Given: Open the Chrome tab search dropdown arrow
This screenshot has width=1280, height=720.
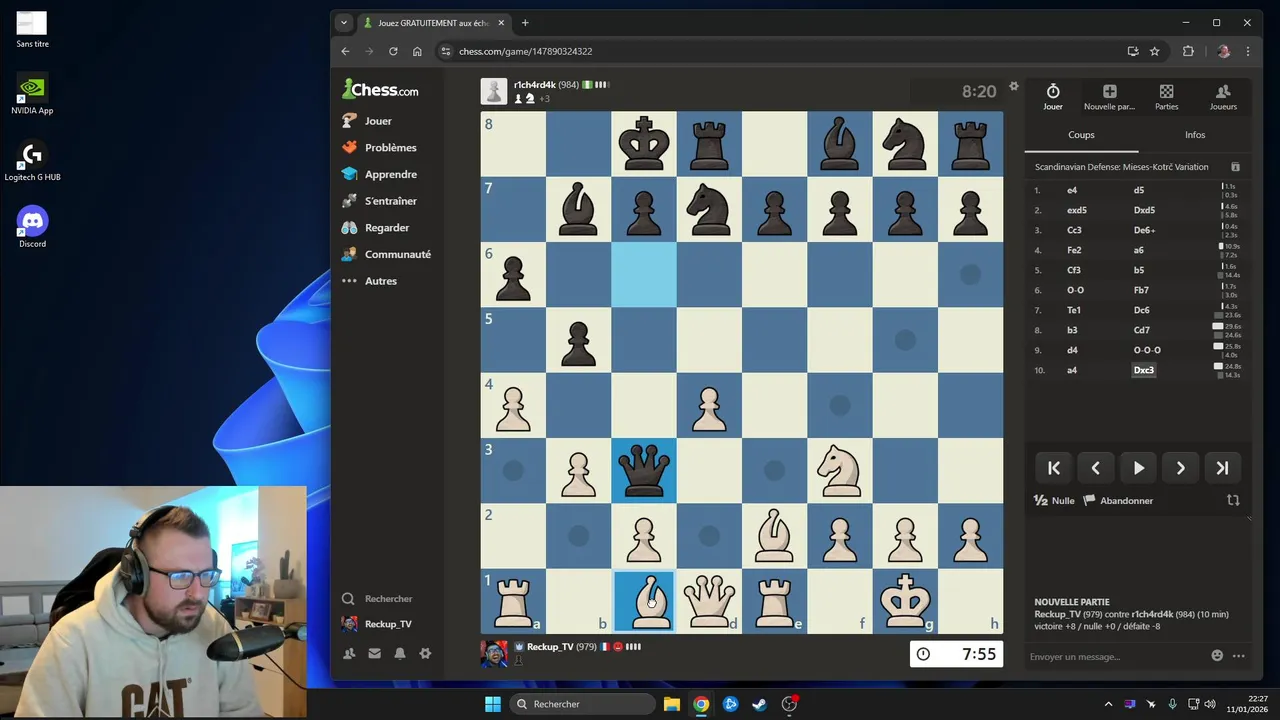Looking at the screenshot, I should (344, 23).
